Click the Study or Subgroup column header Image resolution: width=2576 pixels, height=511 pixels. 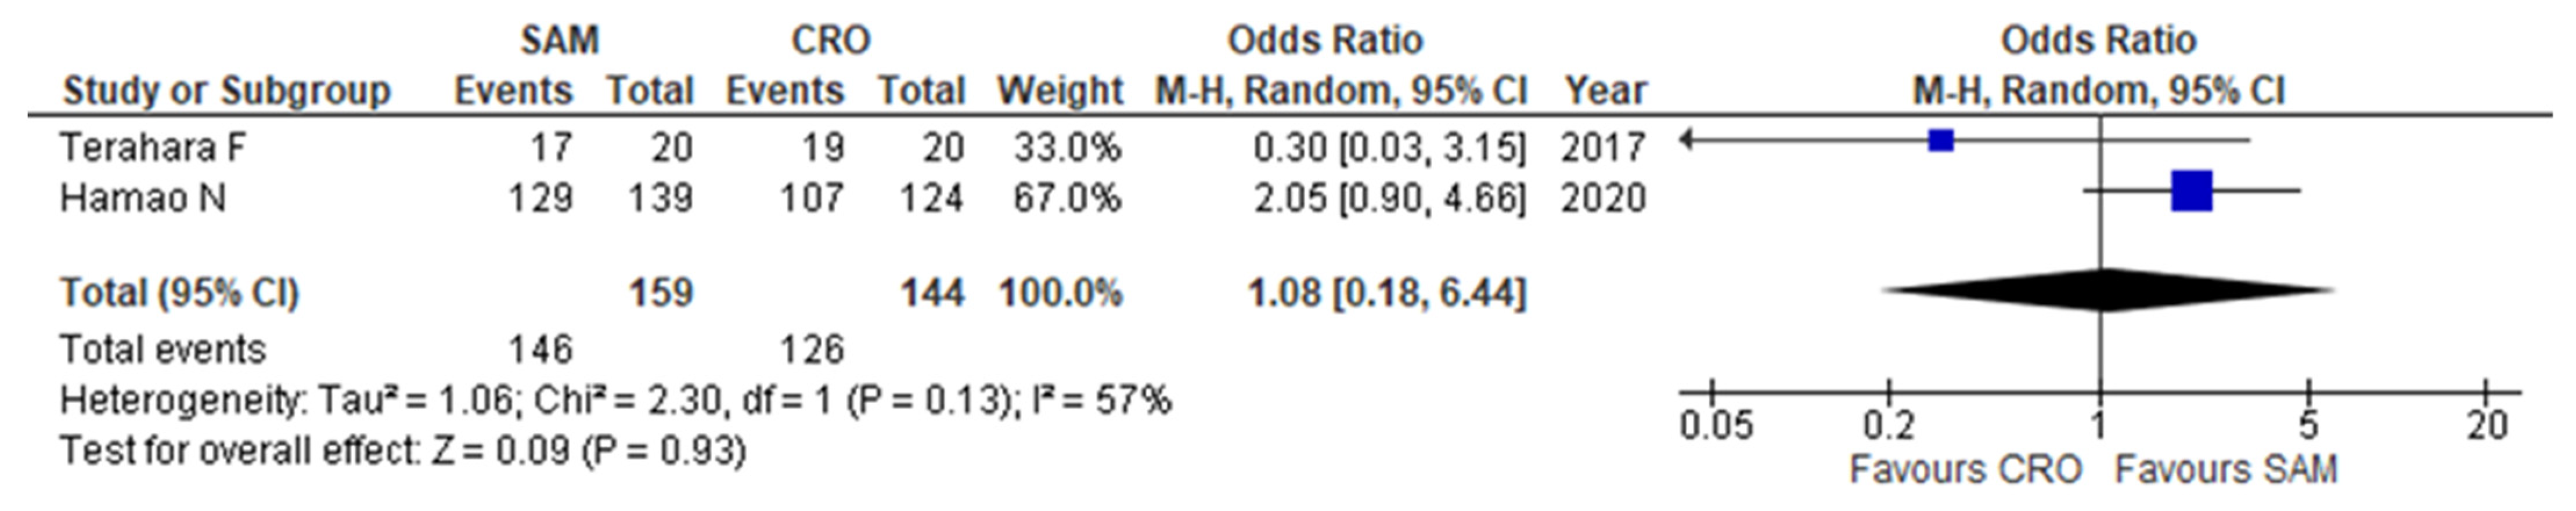tap(226, 91)
